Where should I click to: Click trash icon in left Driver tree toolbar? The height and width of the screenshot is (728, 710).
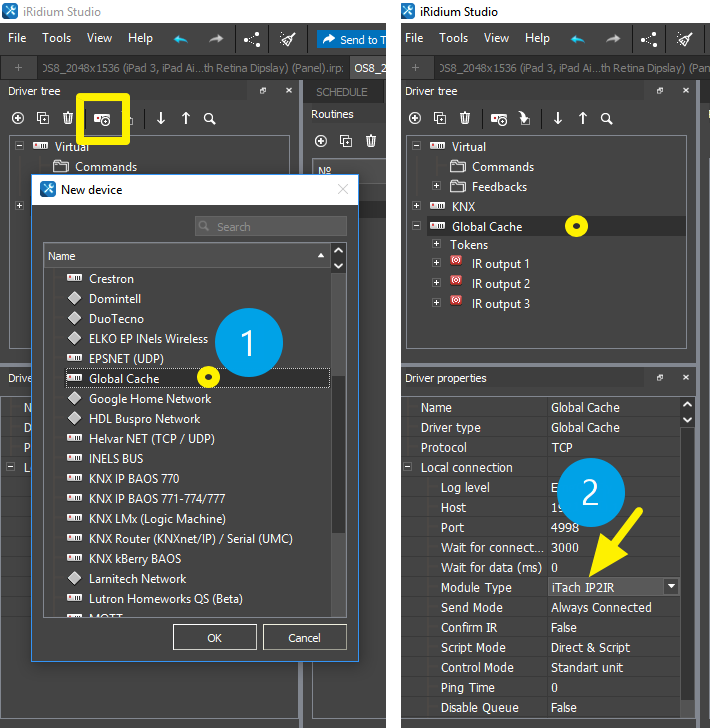[x=68, y=118]
